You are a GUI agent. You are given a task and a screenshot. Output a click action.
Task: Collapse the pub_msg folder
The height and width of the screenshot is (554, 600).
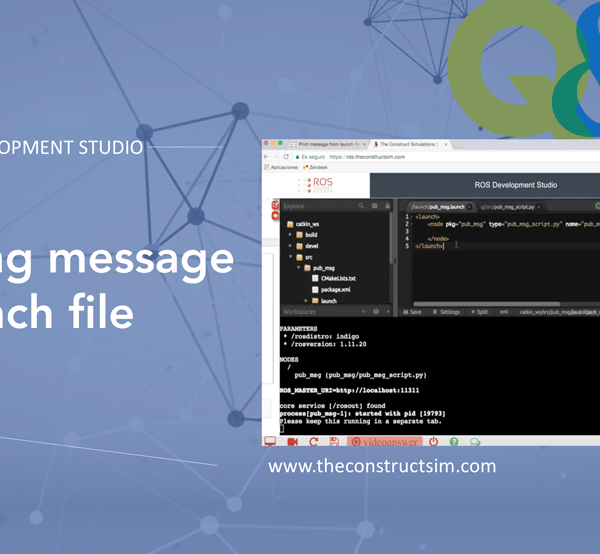click(298, 267)
